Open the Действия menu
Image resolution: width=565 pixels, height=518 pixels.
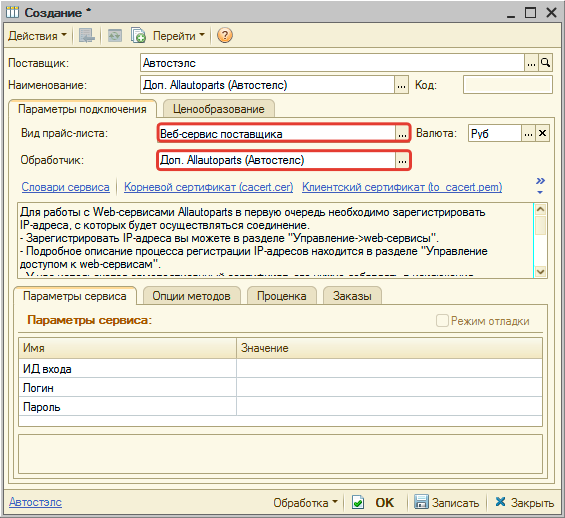(x=37, y=36)
